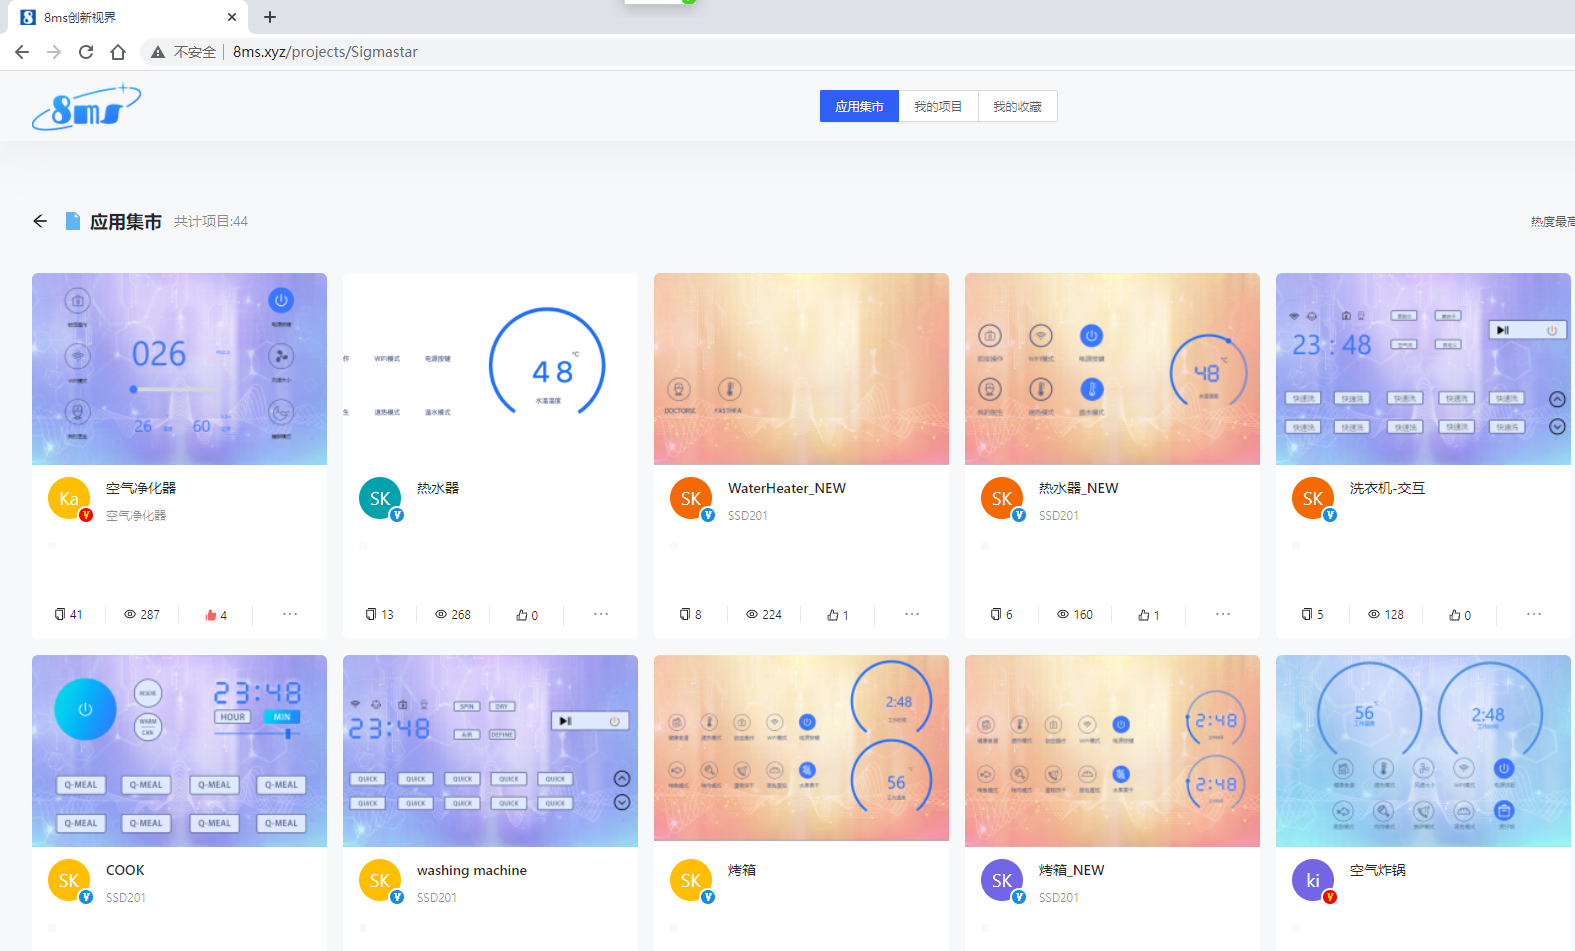The width and height of the screenshot is (1575, 951).
Task: Toggle the thumbs-up on WaterHeater_NEW card
Action: pyautogui.click(x=833, y=615)
